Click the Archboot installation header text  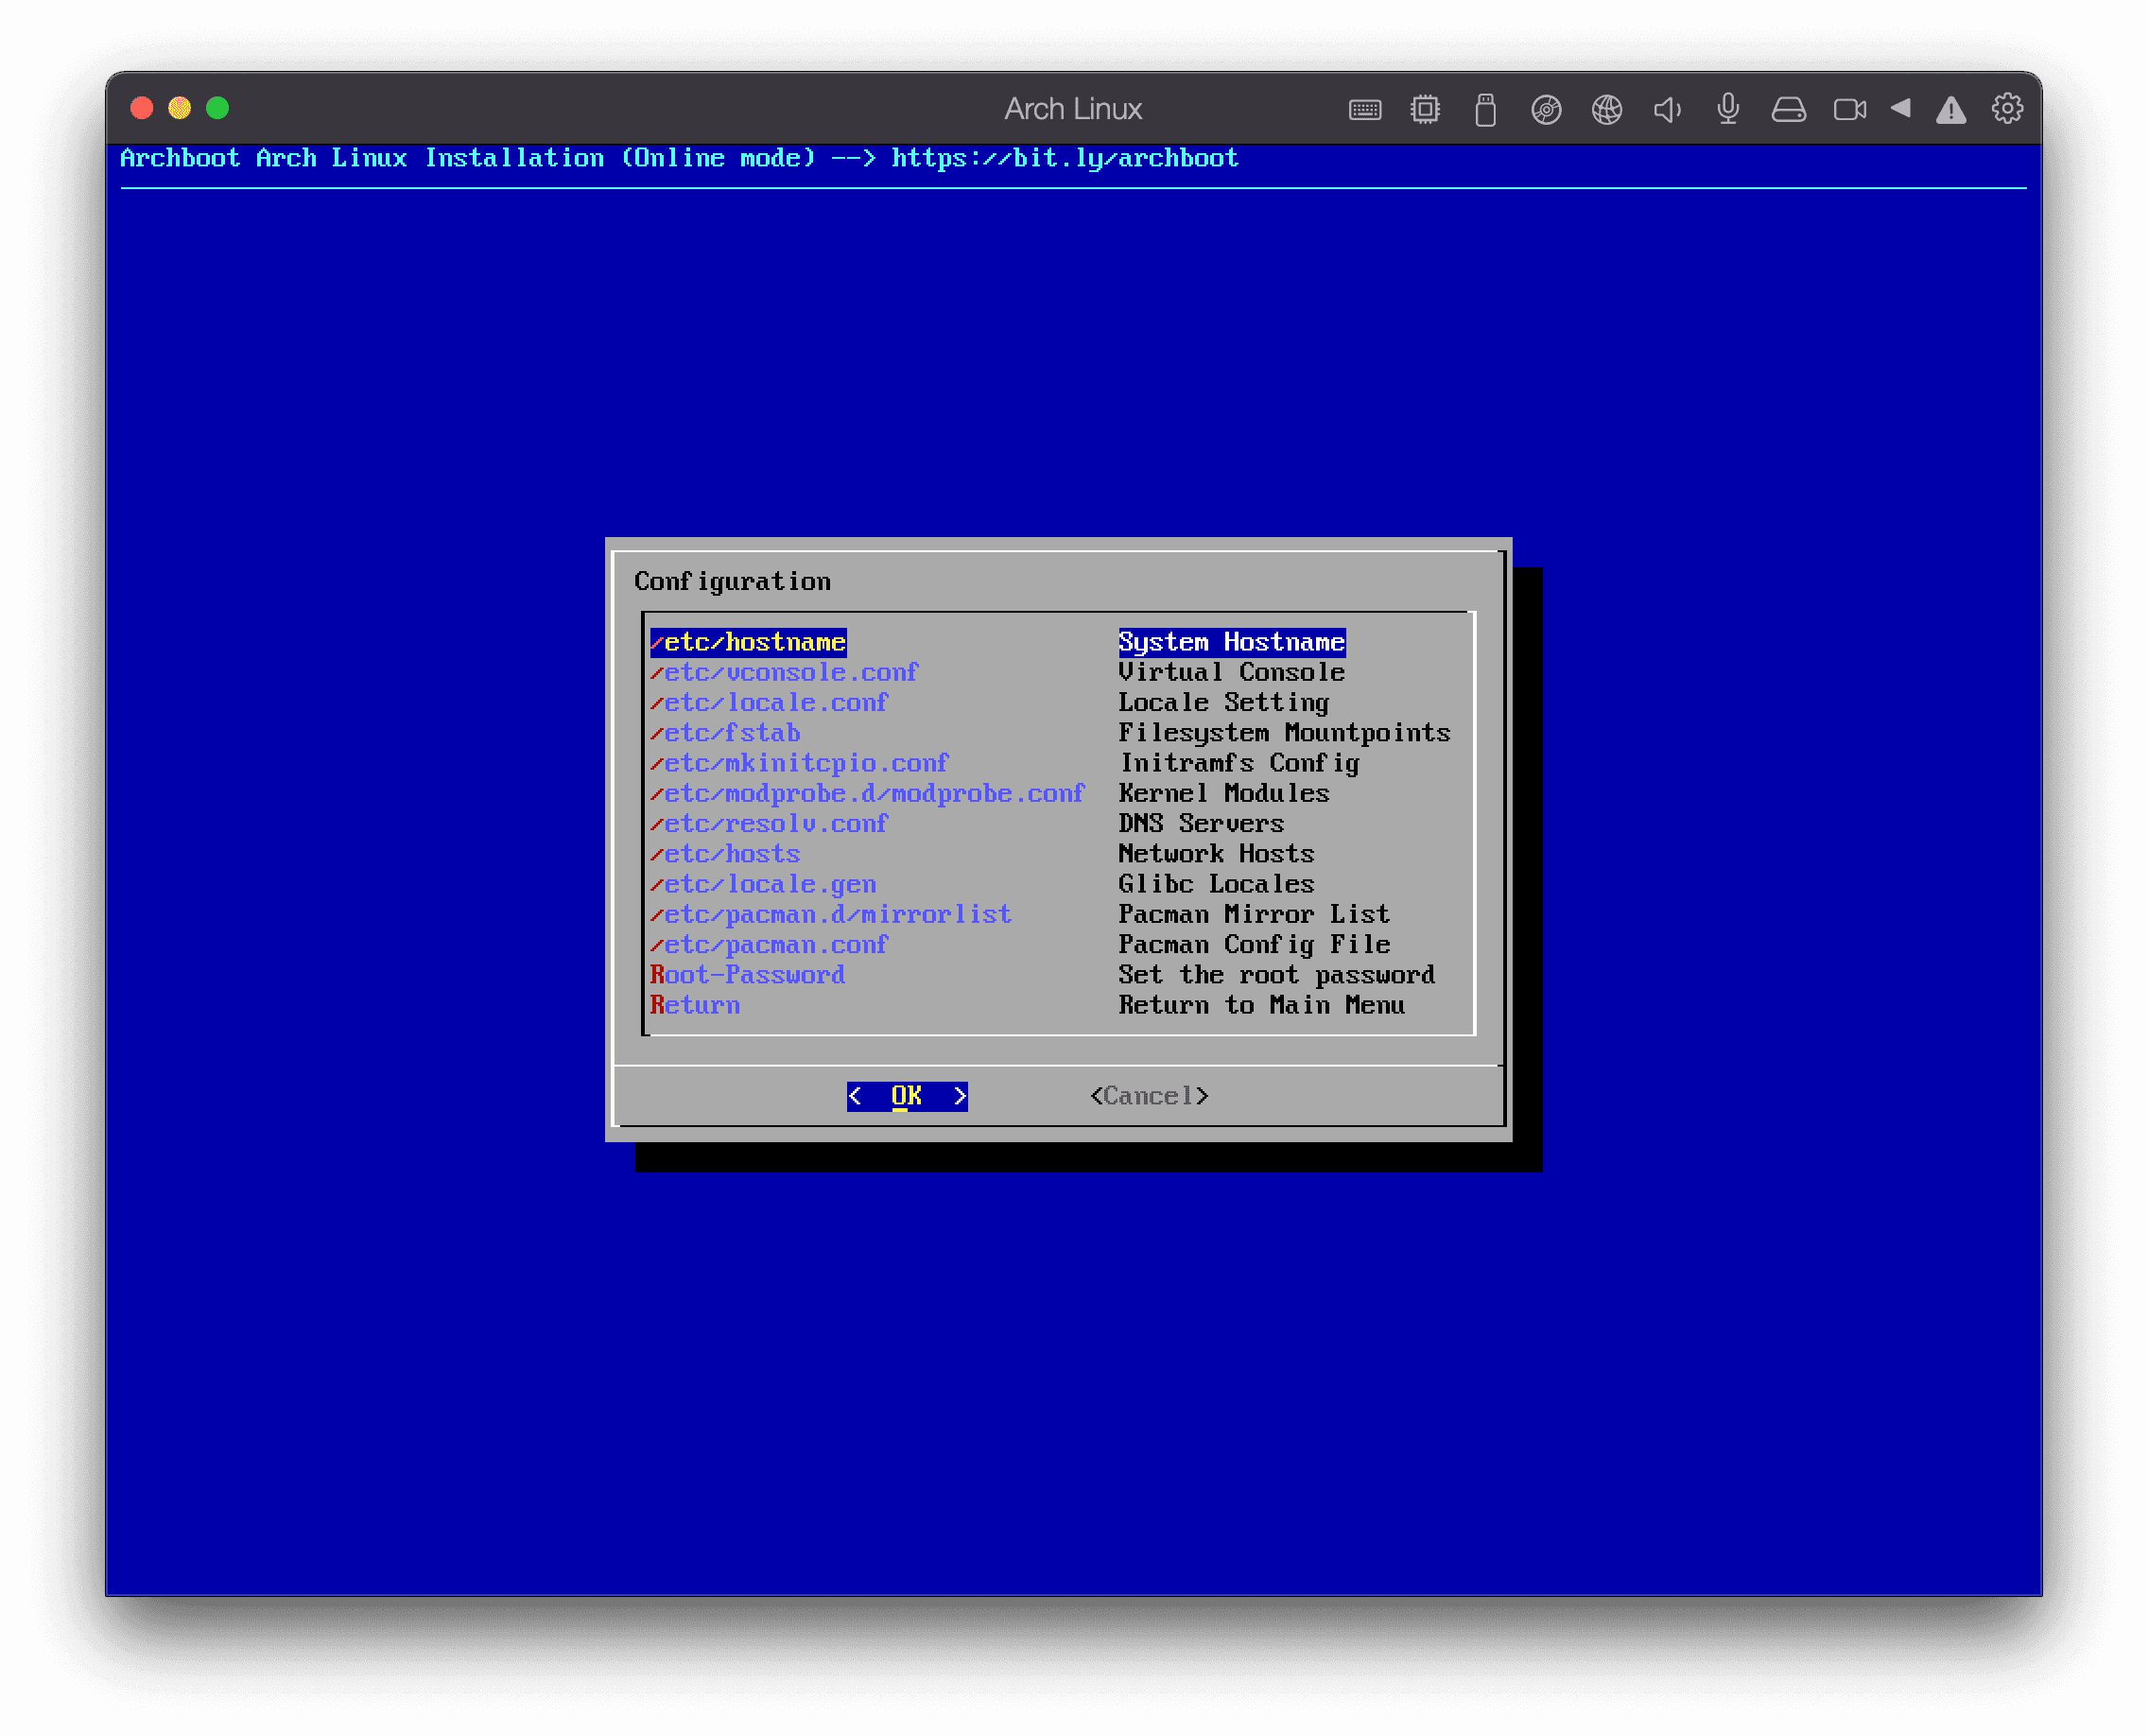click(679, 158)
